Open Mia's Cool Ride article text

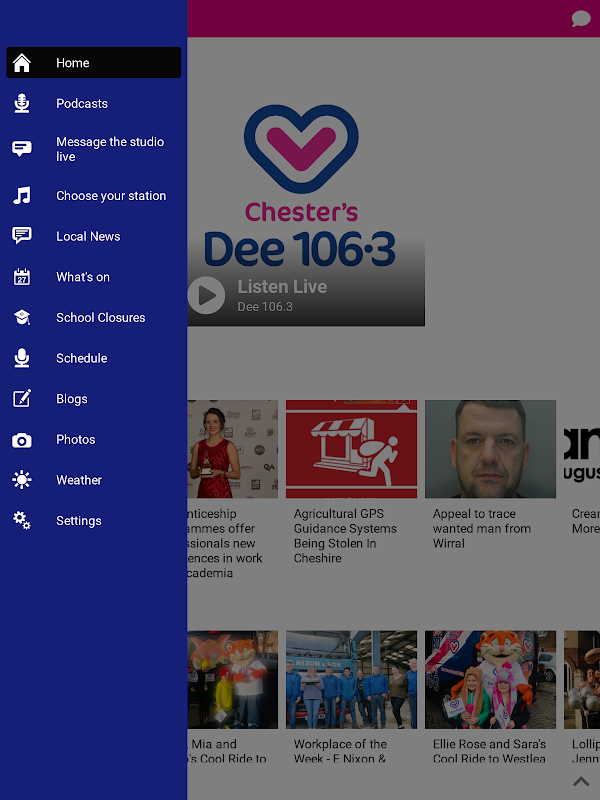pos(228,751)
